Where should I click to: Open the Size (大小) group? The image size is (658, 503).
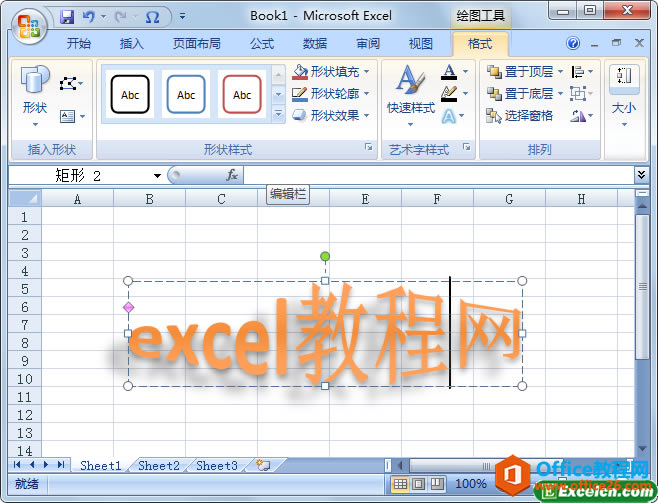[x=624, y=96]
